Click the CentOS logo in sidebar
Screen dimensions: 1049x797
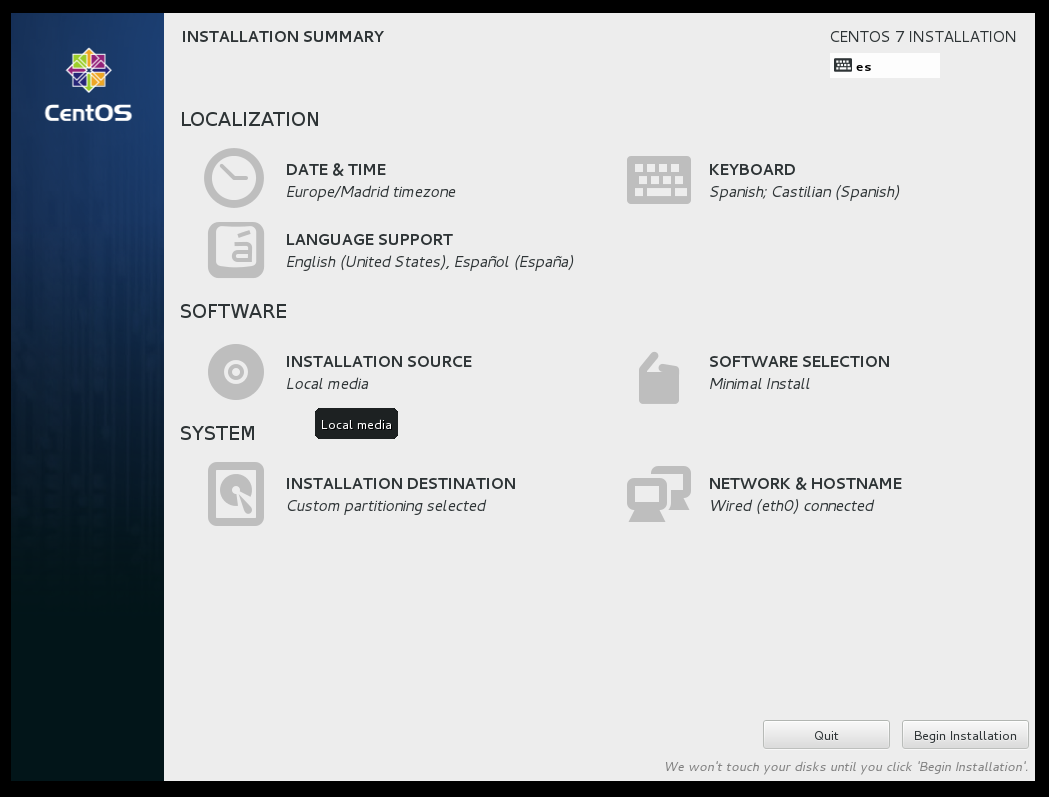point(88,85)
